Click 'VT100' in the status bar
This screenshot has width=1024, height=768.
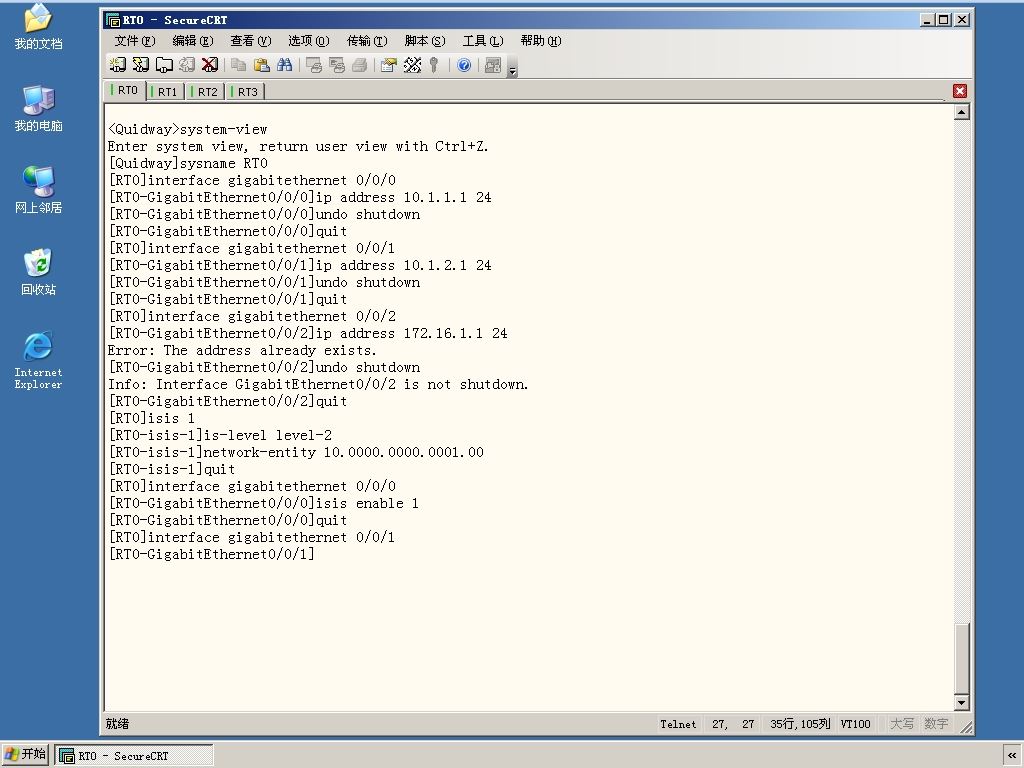pyautogui.click(x=856, y=724)
